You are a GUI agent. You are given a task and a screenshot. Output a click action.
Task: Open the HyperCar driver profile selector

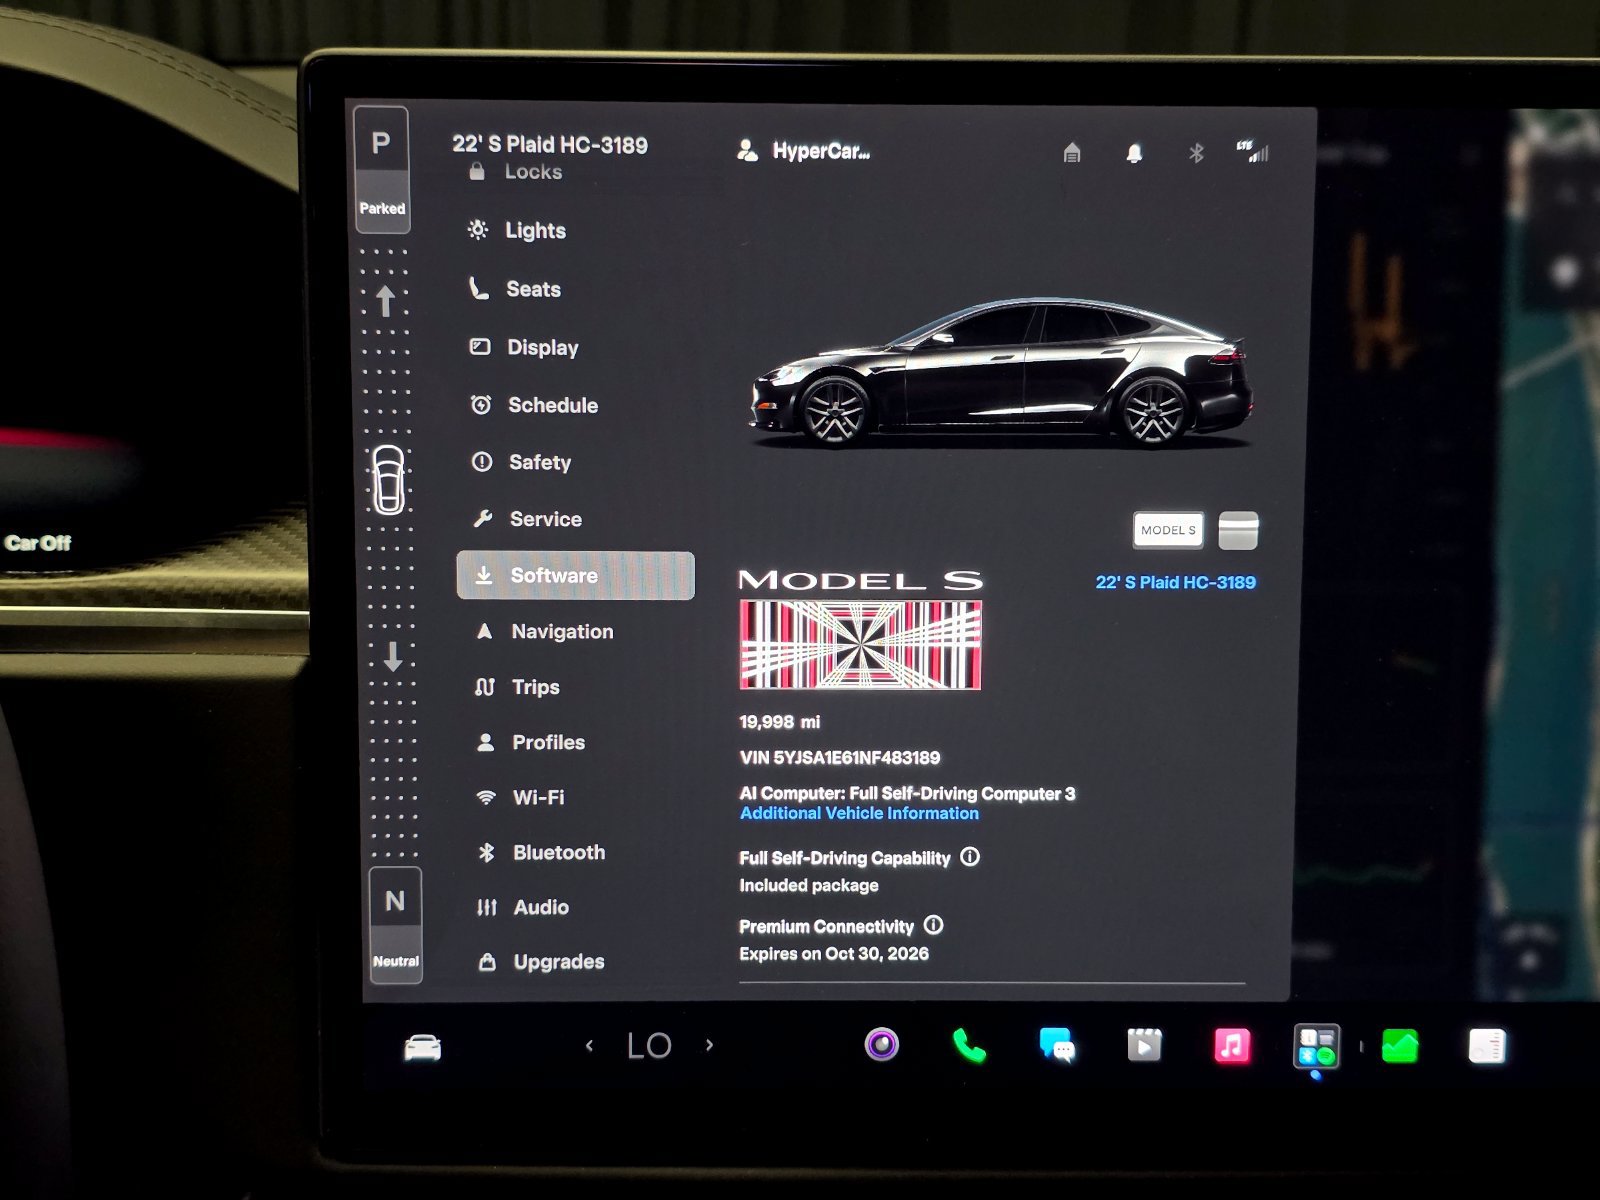[x=803, y=152]
